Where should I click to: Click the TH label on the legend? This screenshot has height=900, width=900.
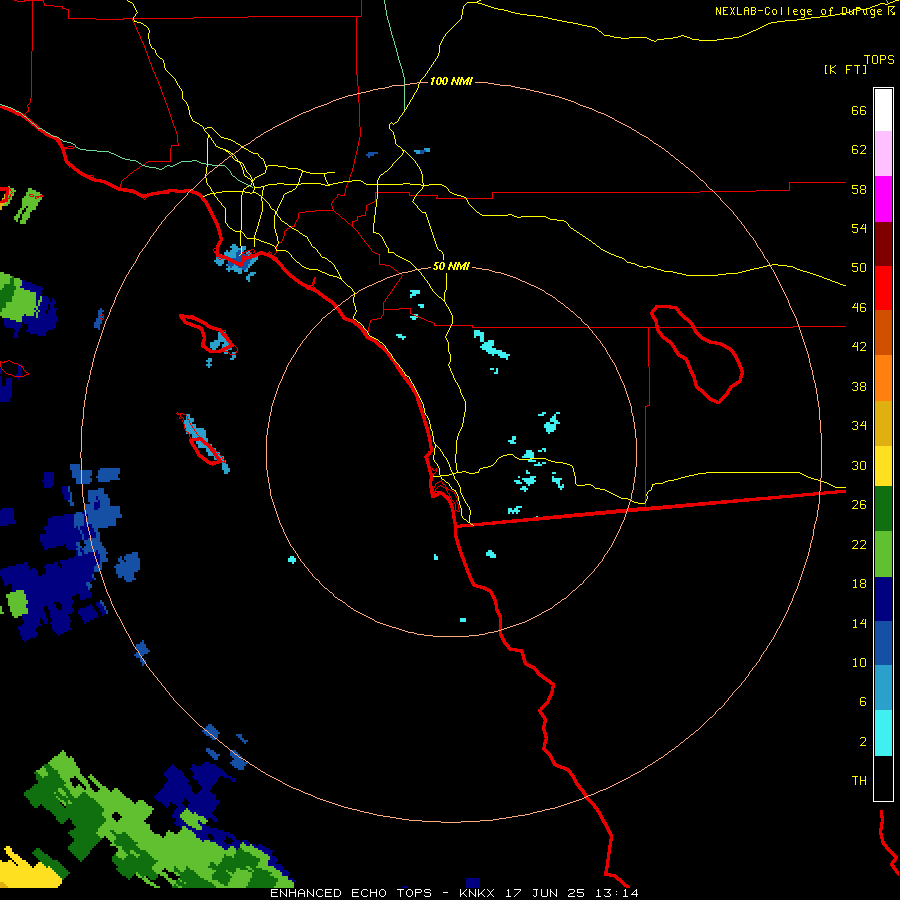tap(859, 781)
